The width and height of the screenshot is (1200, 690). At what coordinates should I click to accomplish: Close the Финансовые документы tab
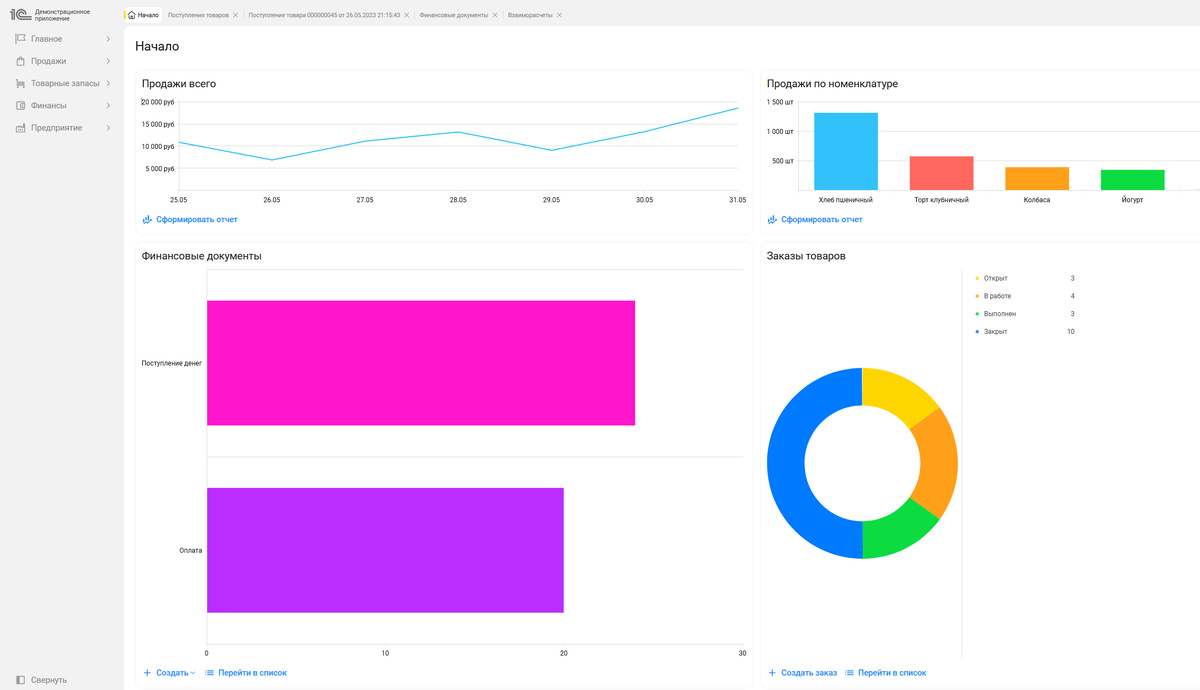[x=495, y=15]
